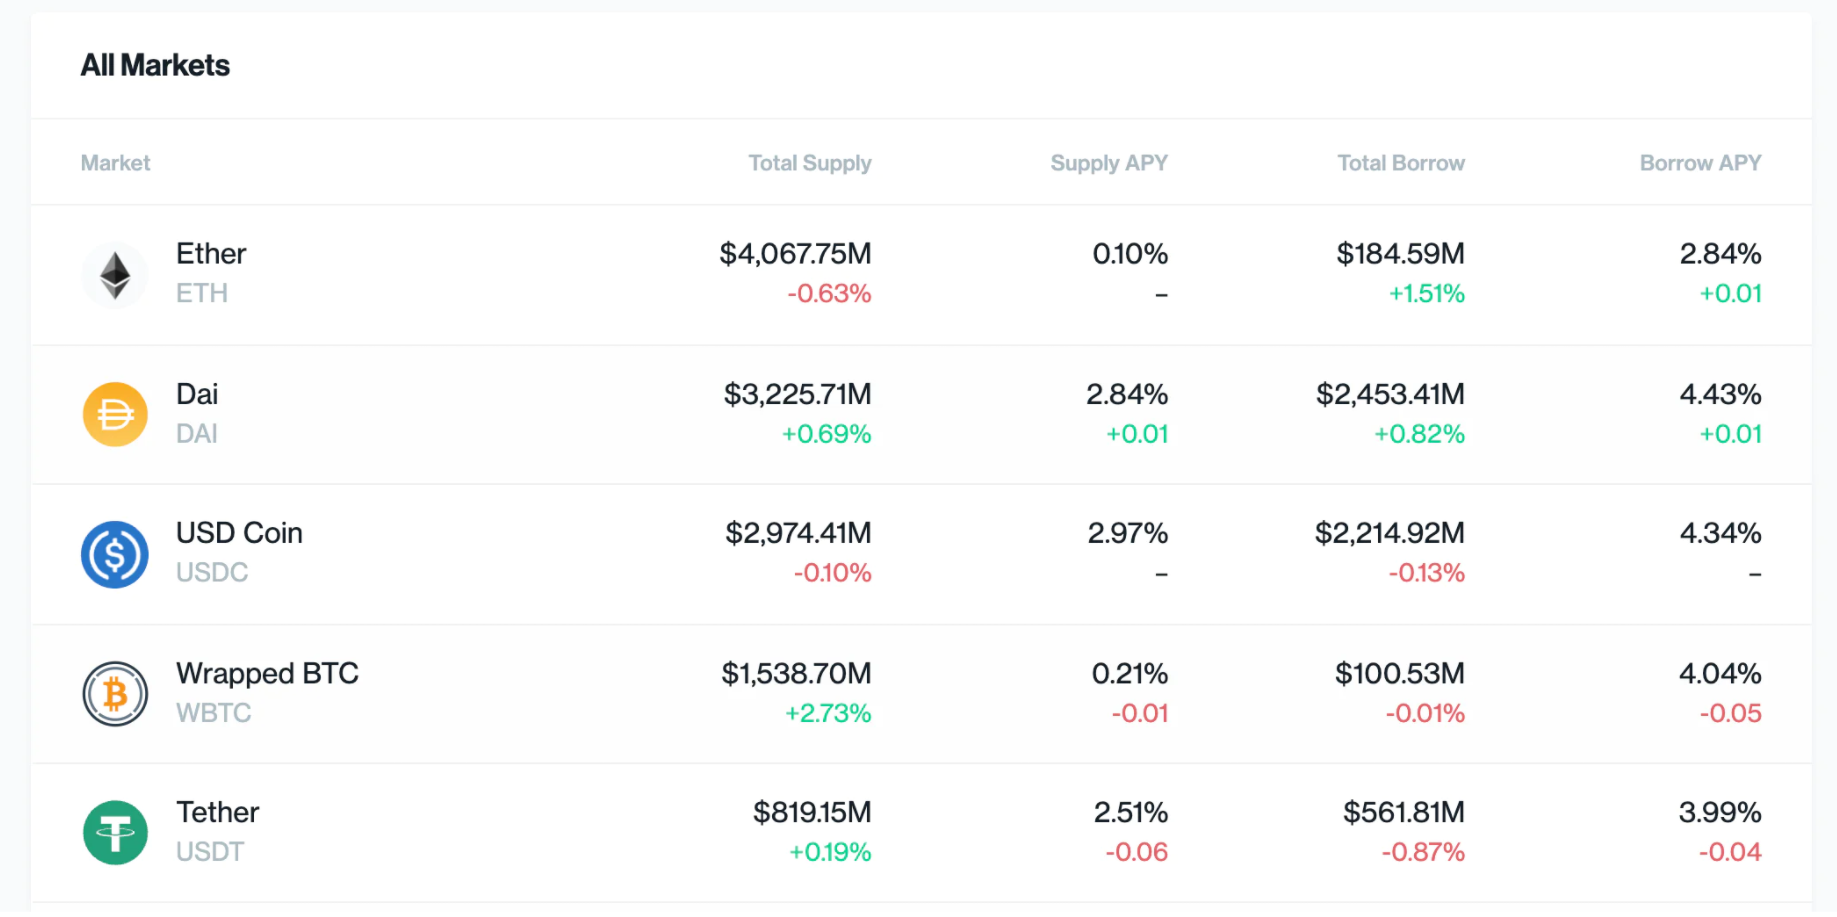Sort by Total Supply column header
This screenshot has height=917, width=1837.
coord(810,163)
